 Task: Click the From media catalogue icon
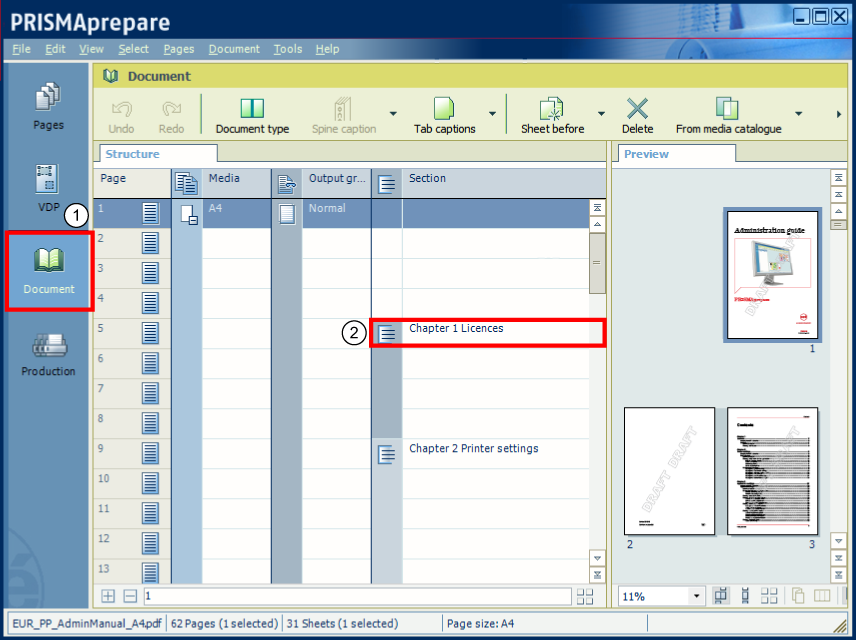click(727, 109)
